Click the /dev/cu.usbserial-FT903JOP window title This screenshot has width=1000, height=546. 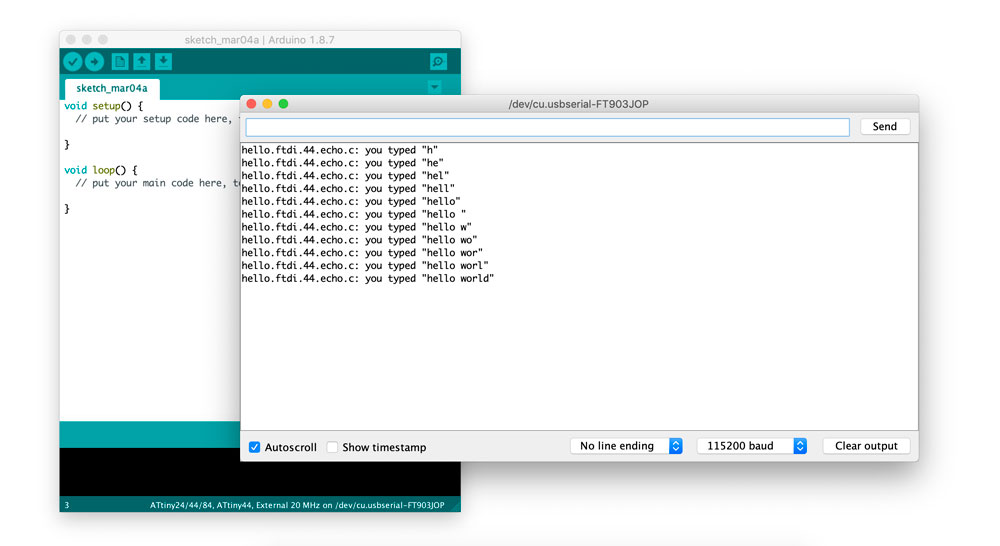[578, 104]
